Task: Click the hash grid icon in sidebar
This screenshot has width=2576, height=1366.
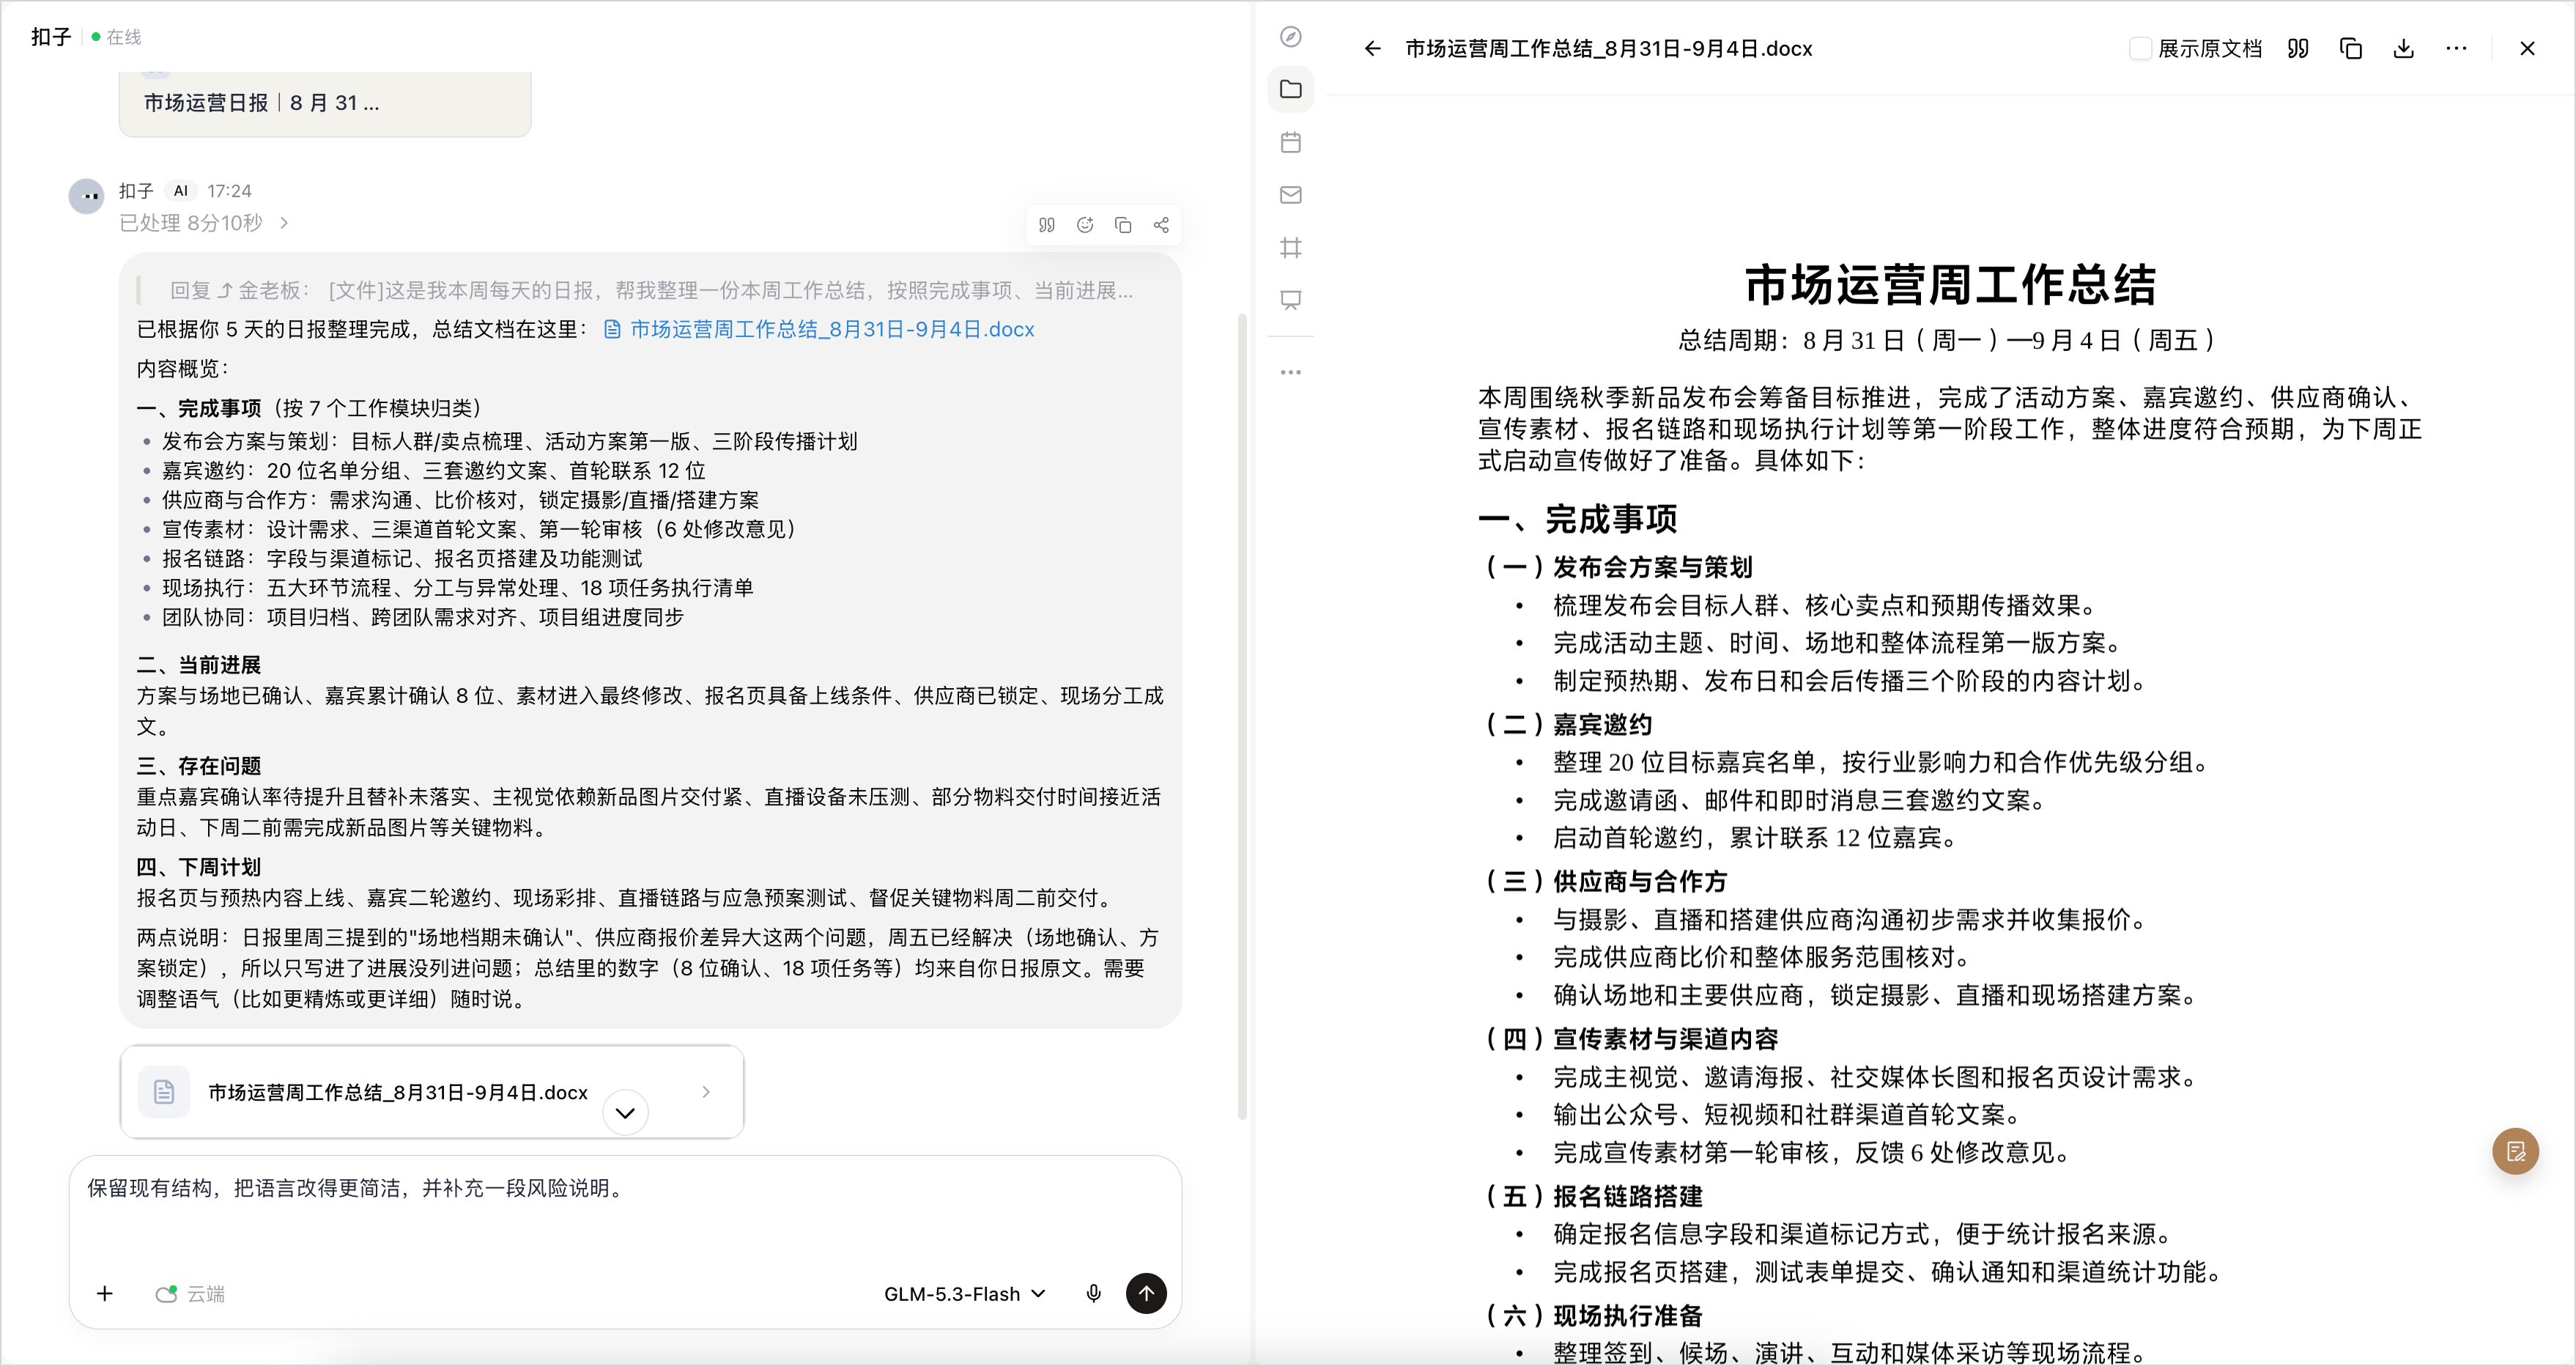Action: 1291,247
